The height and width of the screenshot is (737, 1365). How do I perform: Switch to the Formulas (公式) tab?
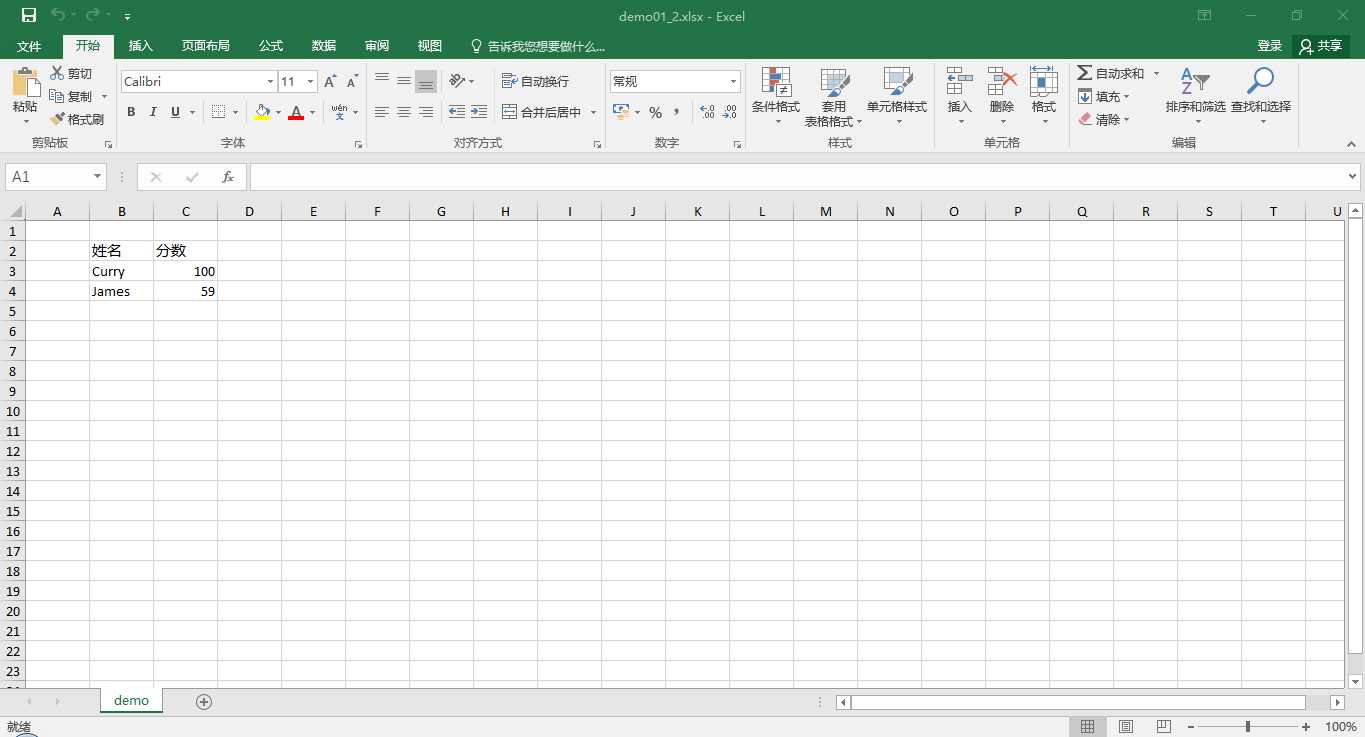click(271, 46)
